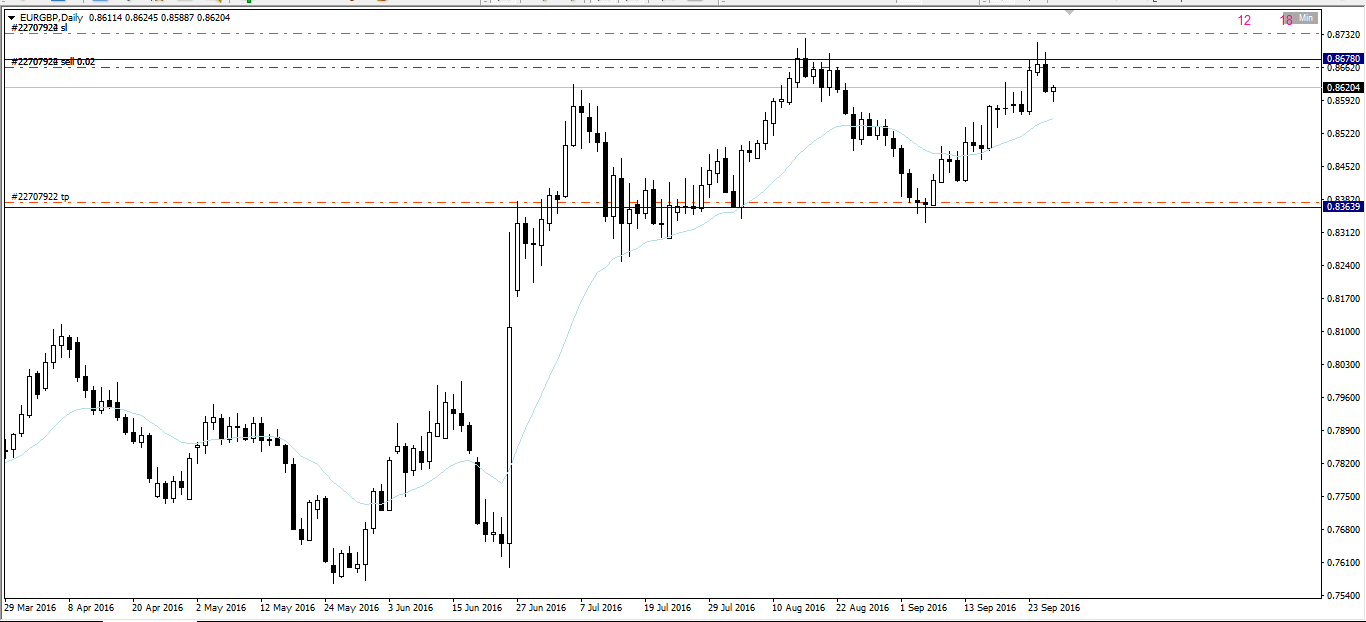Screen dimensions: 1366x622
Task: Click the 0.82420 price scale label
Action: coord(1343,266)
